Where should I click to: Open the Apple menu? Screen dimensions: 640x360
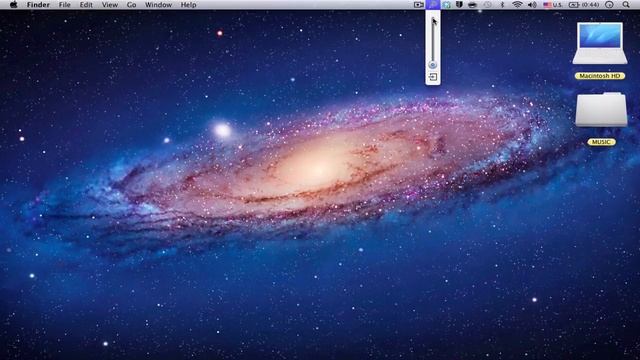(13, 5)
